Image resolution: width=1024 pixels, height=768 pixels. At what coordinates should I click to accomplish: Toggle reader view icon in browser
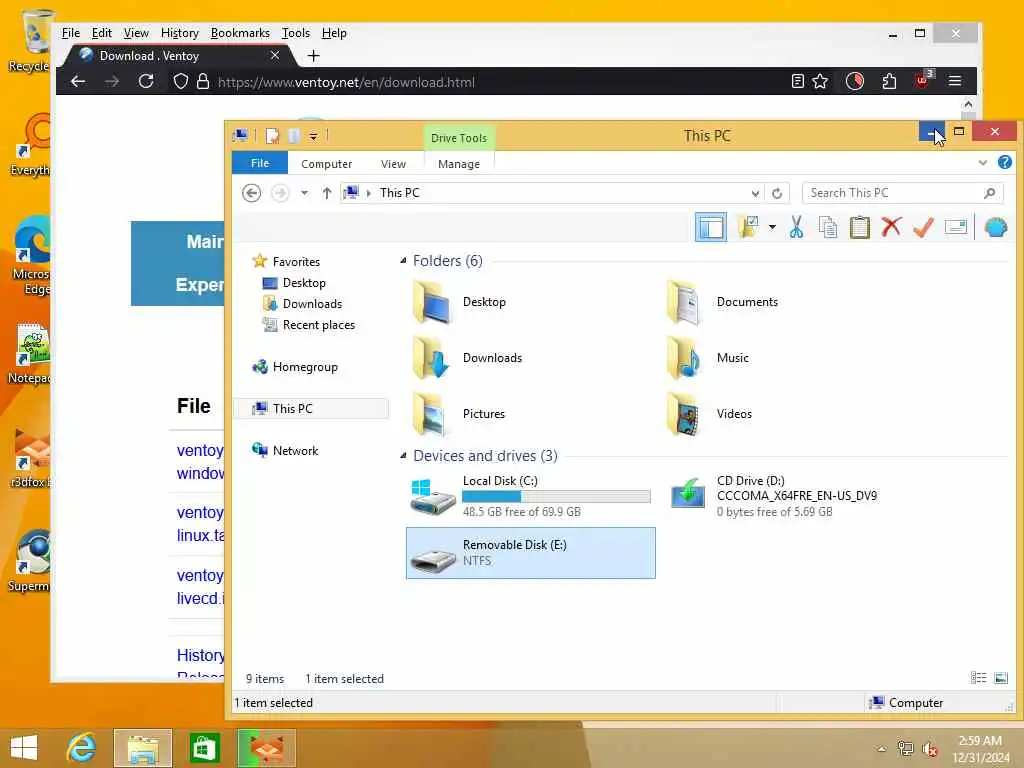[x=797, y=81]
